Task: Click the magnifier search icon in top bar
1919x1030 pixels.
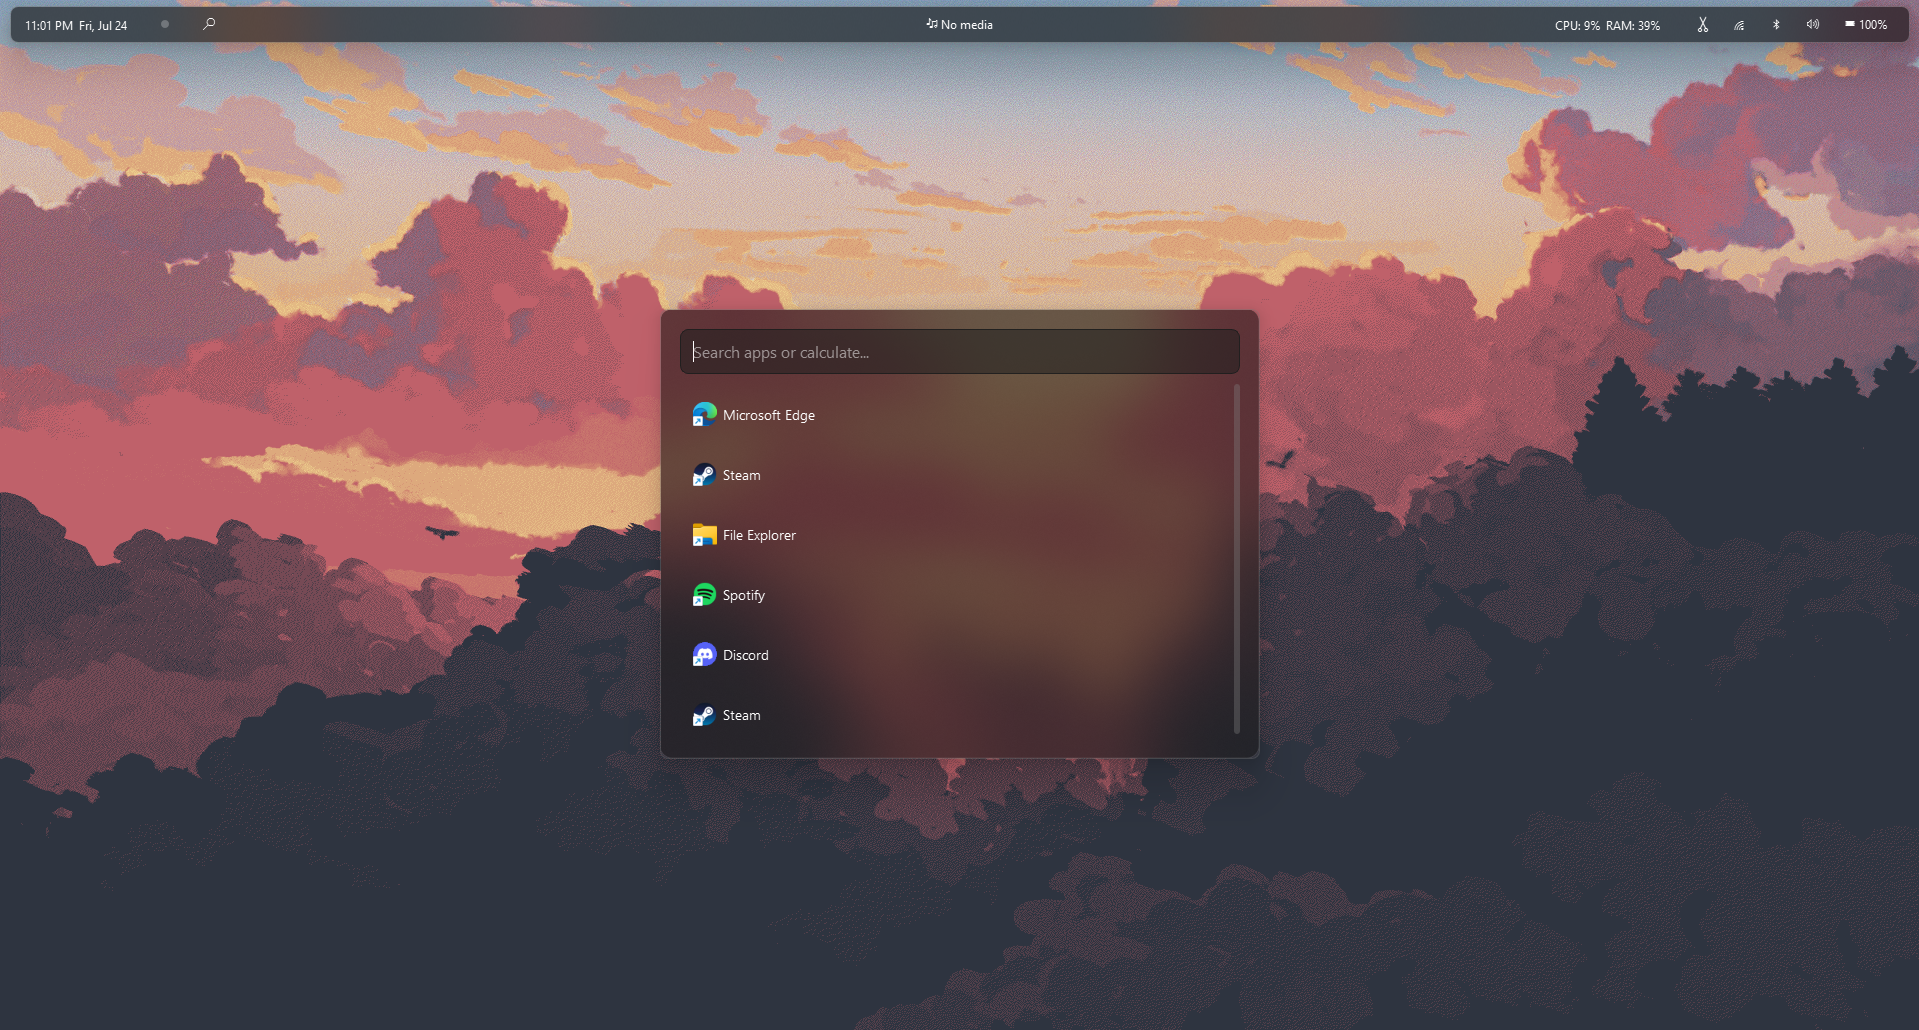Action: click(x=209, y=24)
